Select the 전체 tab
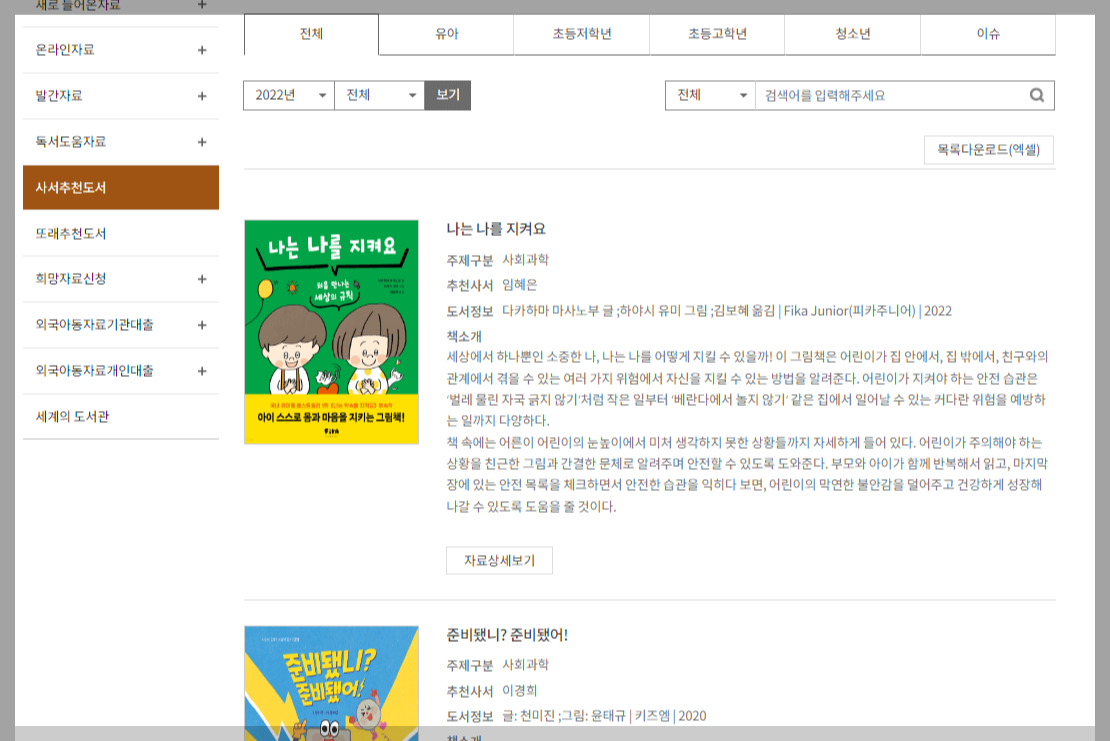 tap(311, 34)
